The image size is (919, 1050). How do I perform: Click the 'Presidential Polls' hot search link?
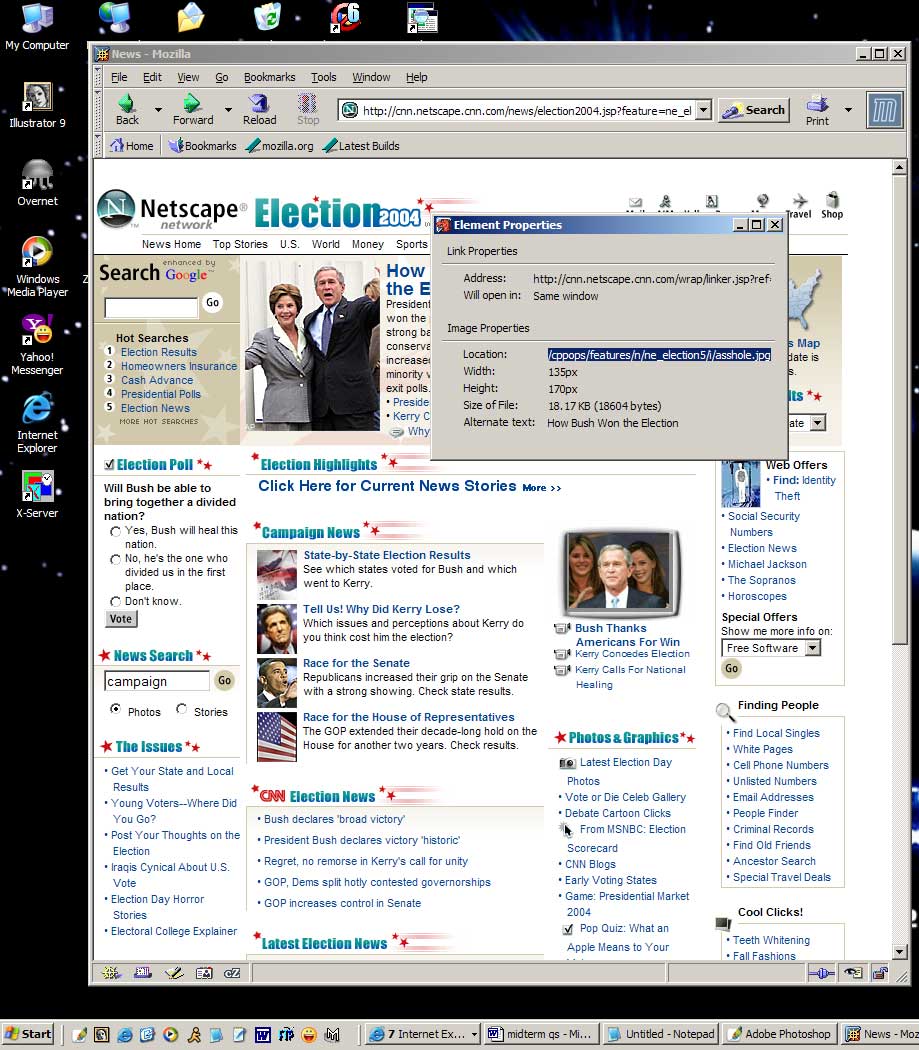coord(161,394)
